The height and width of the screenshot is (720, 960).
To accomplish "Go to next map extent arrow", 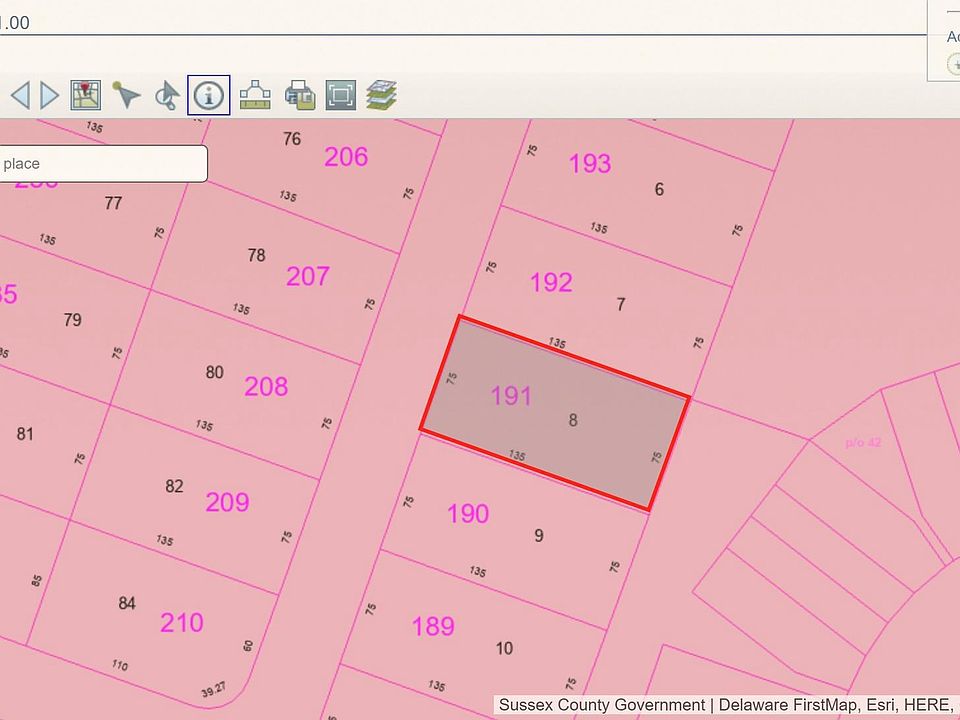I will pos(49,95).
